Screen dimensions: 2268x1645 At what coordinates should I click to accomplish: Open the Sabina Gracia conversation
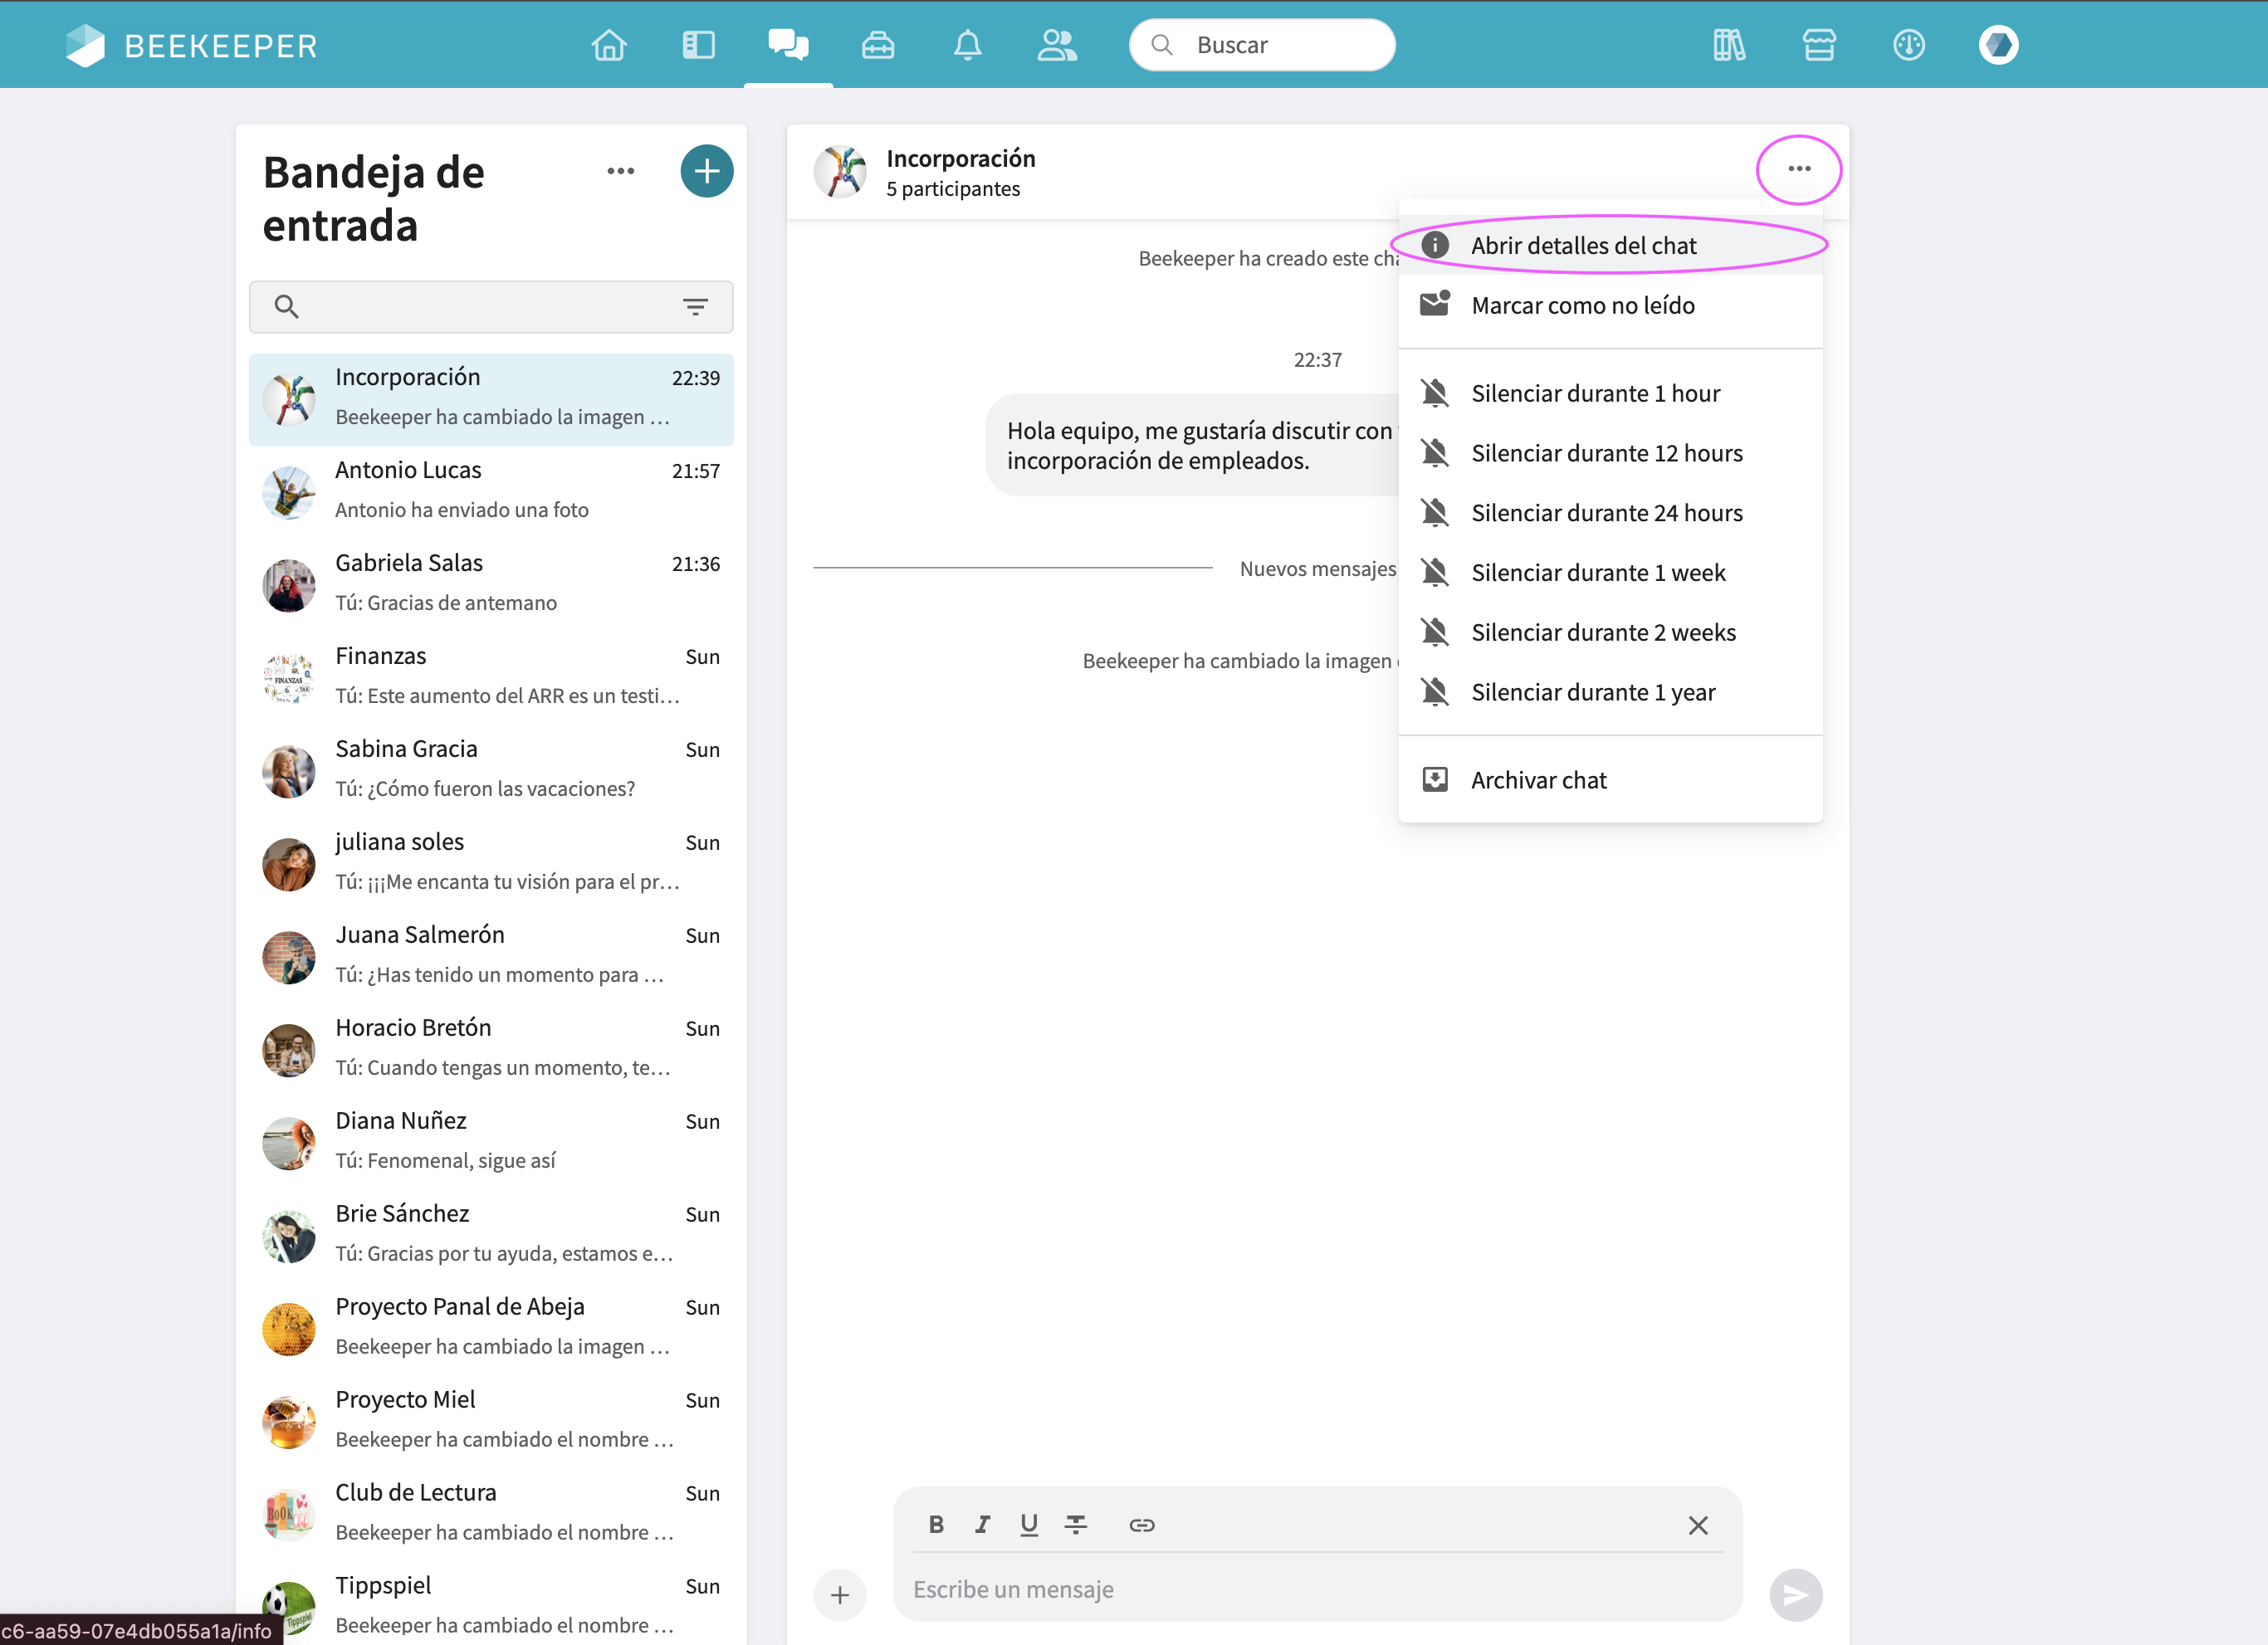click(490, 770)
